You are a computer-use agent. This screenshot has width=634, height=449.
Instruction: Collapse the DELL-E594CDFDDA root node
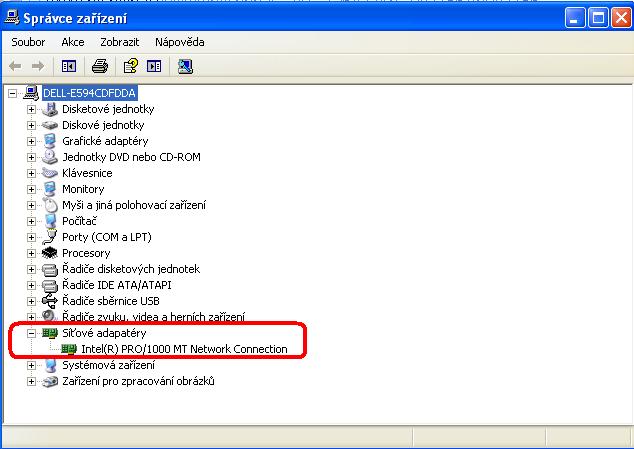(13, 93)
